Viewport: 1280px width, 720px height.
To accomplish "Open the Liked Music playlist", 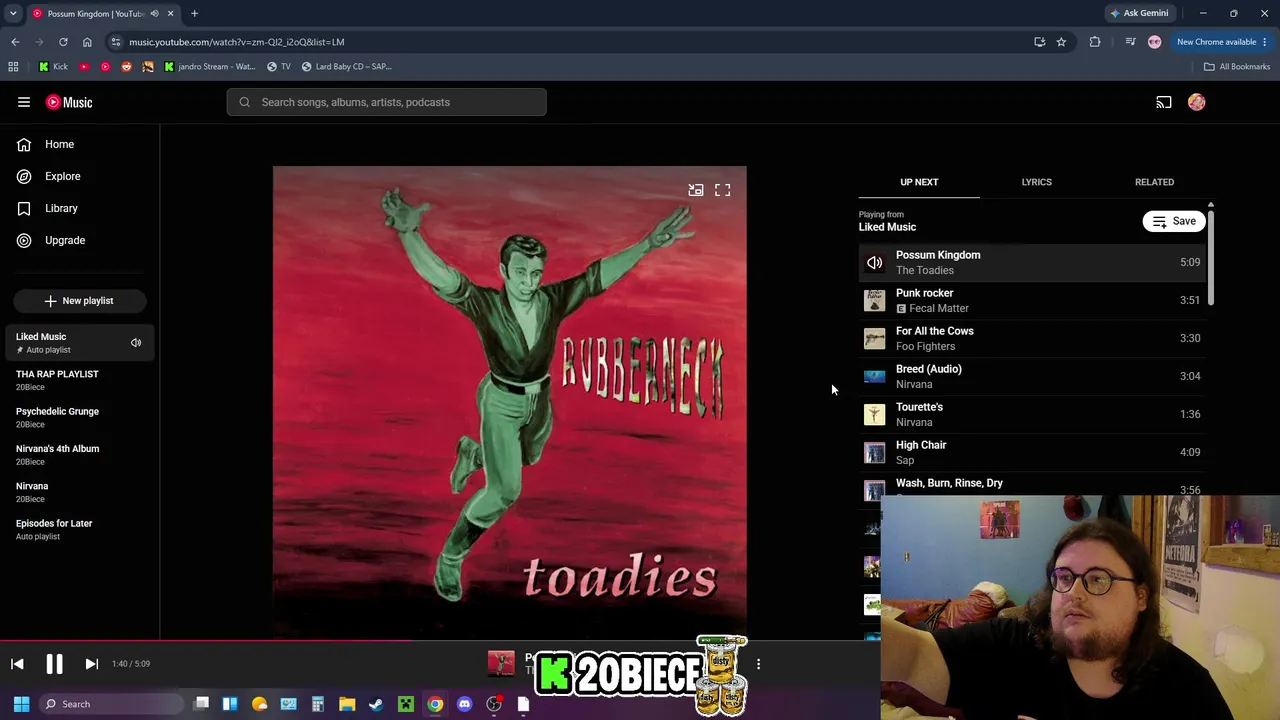I will click(80, 343).
